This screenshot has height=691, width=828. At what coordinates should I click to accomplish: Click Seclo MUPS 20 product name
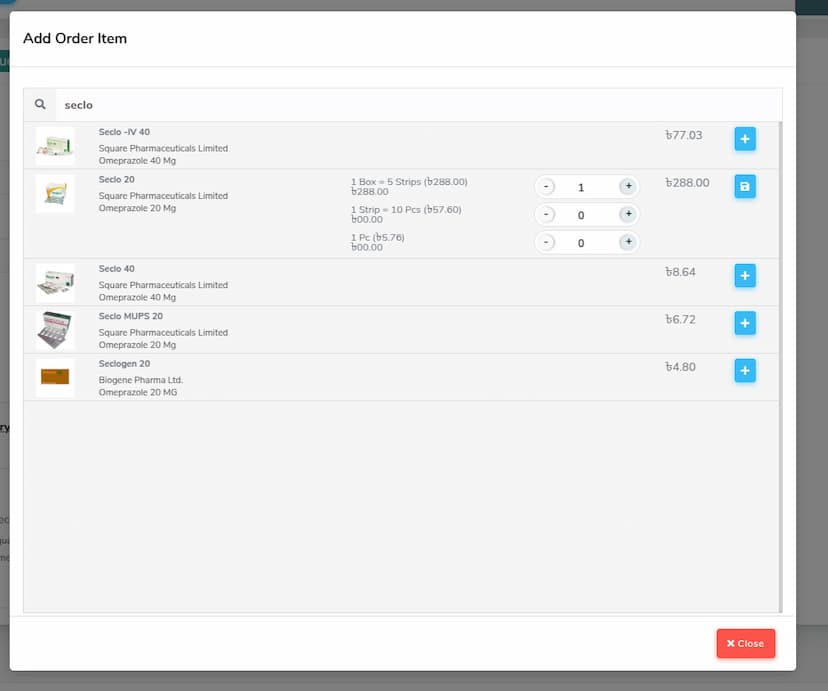pyautogui.click(x=130, y=316)
